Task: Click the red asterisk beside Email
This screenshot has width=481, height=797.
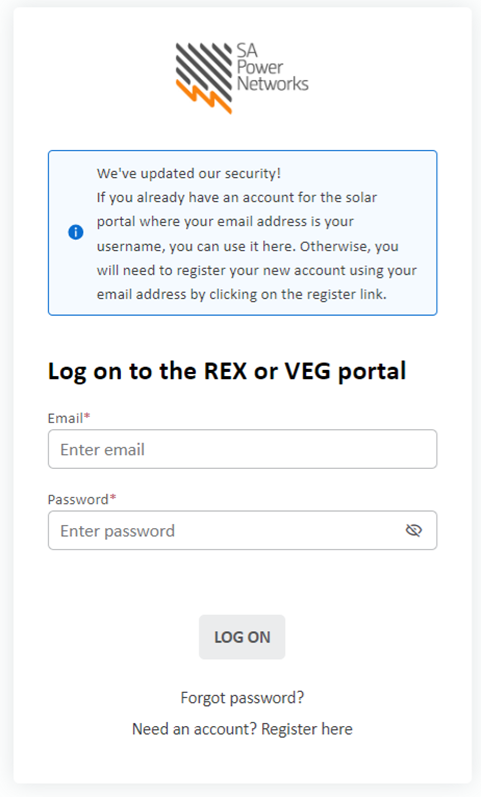Action: (x=87, y=416)
